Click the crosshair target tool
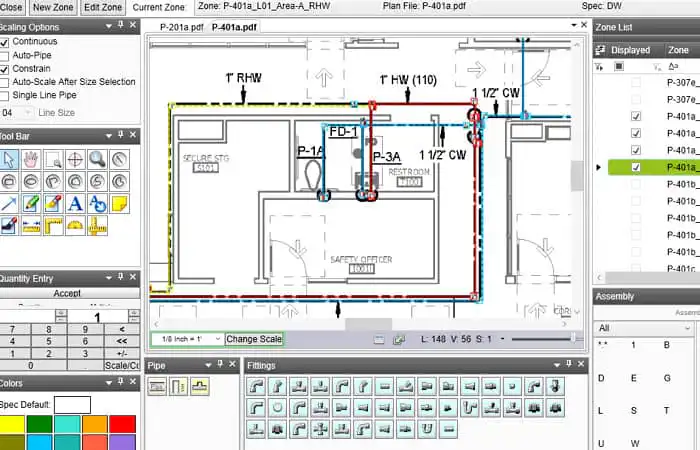This screenshot has width=700, height=450. tap(75, 159)
